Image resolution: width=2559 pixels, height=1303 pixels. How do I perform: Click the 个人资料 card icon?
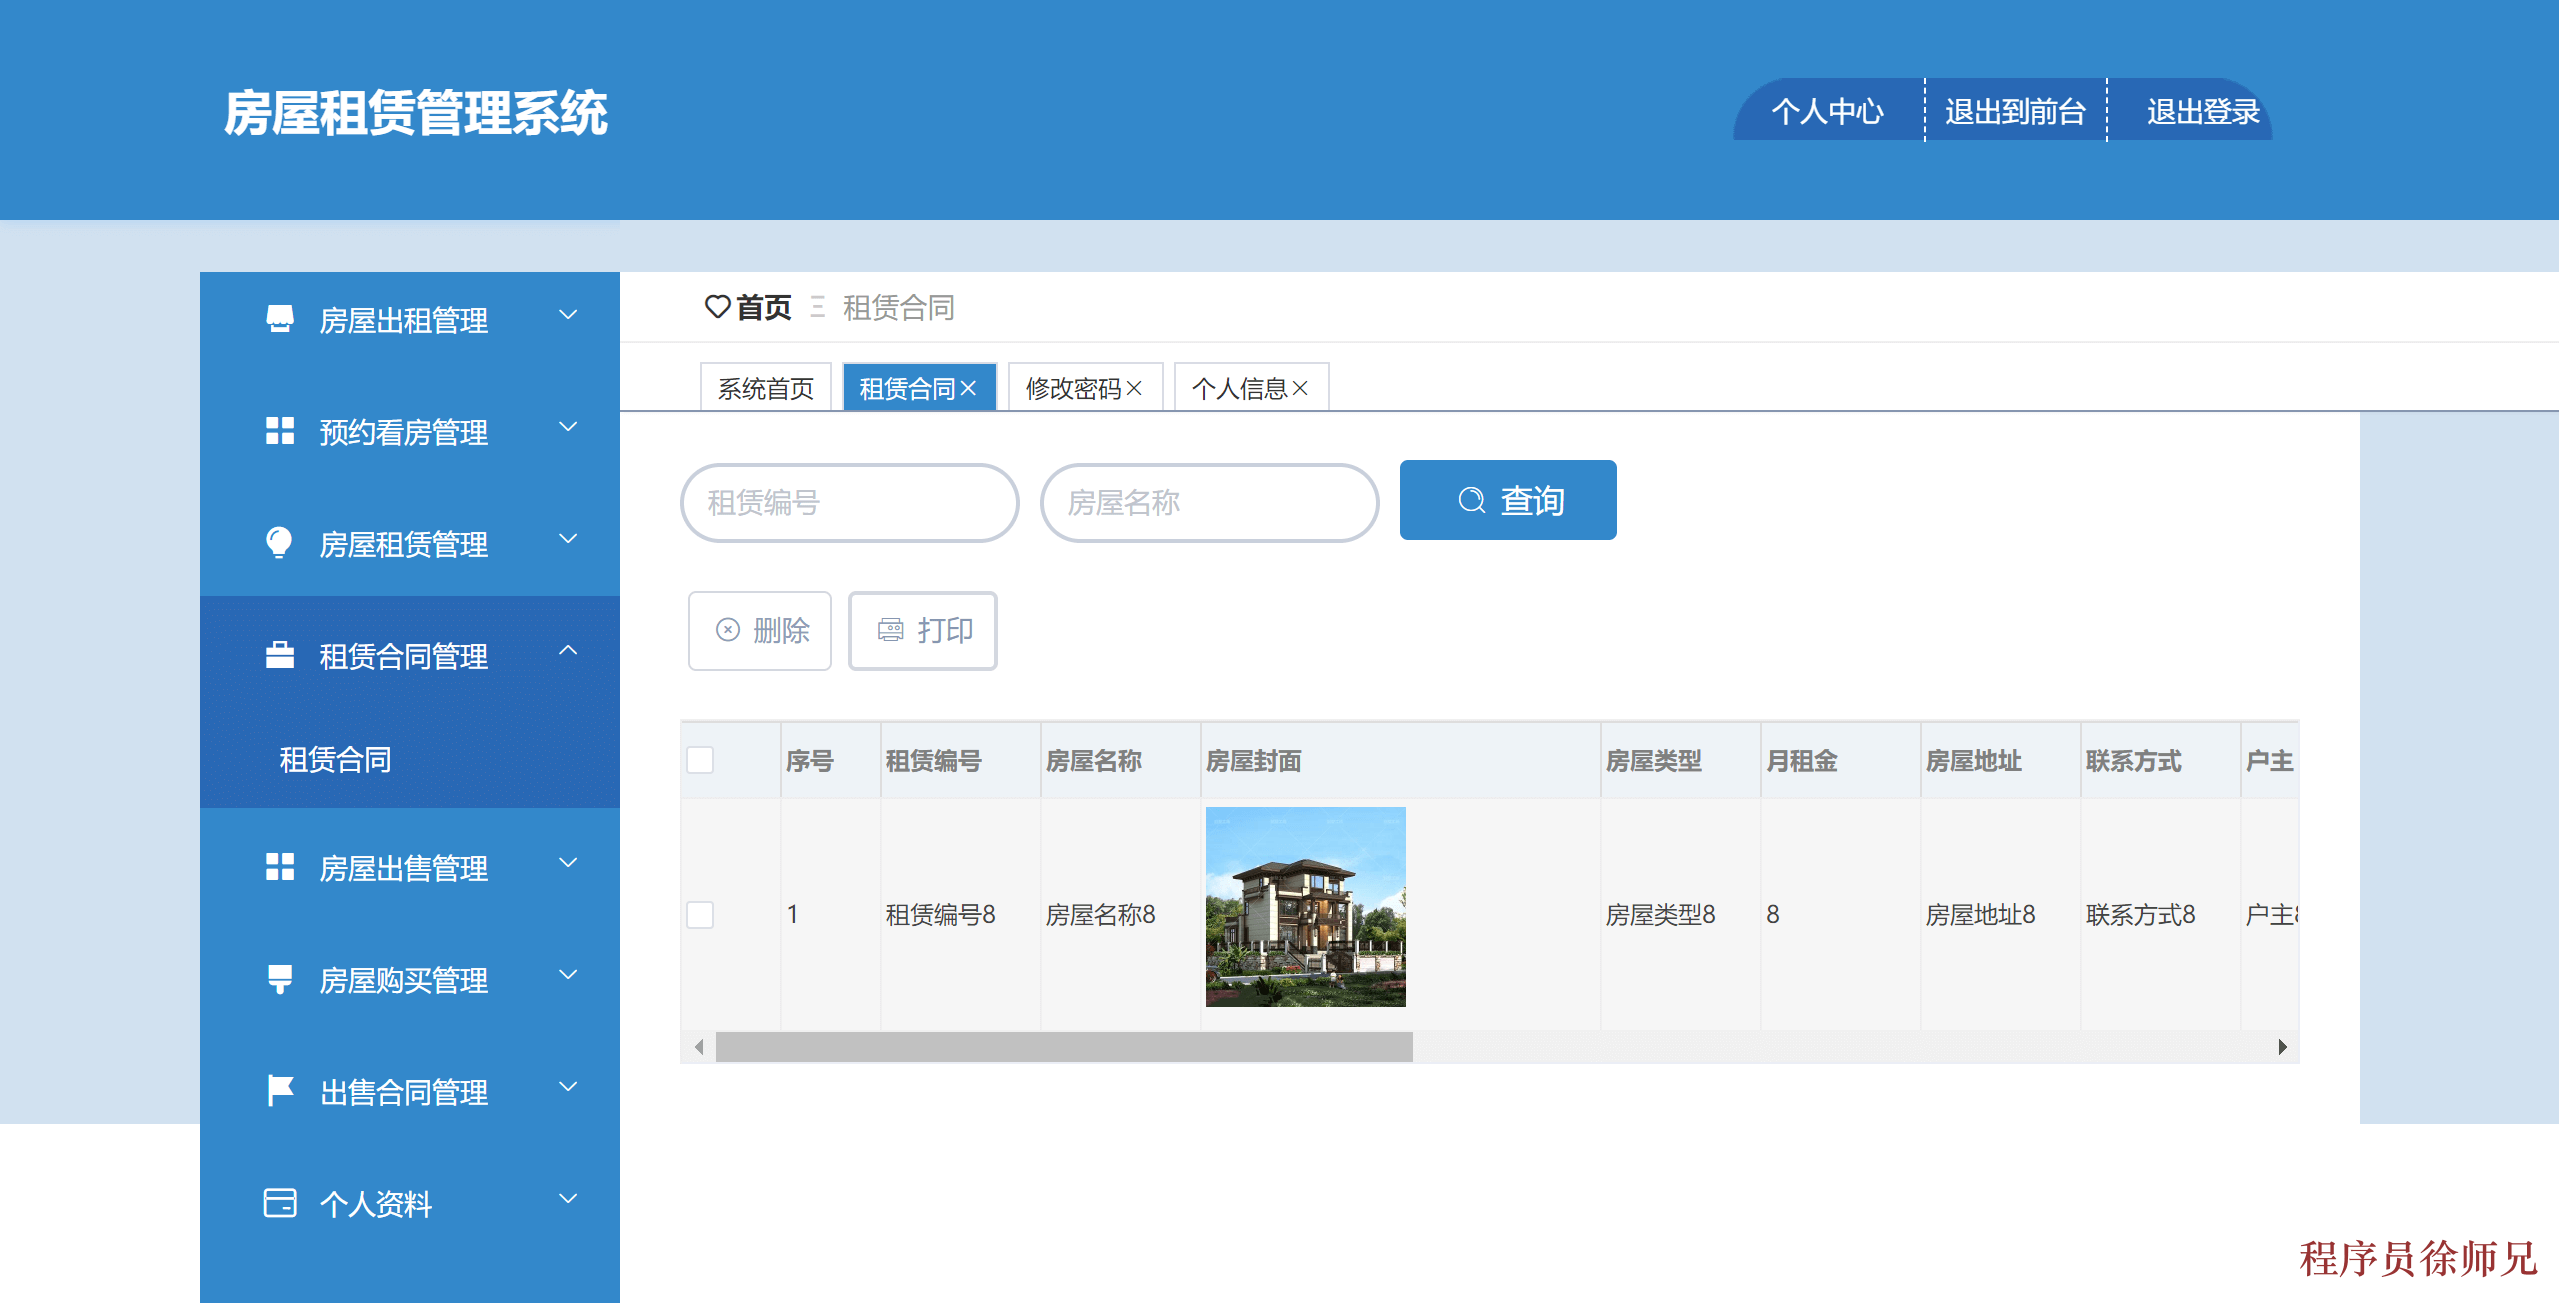tap(280, 1202)
